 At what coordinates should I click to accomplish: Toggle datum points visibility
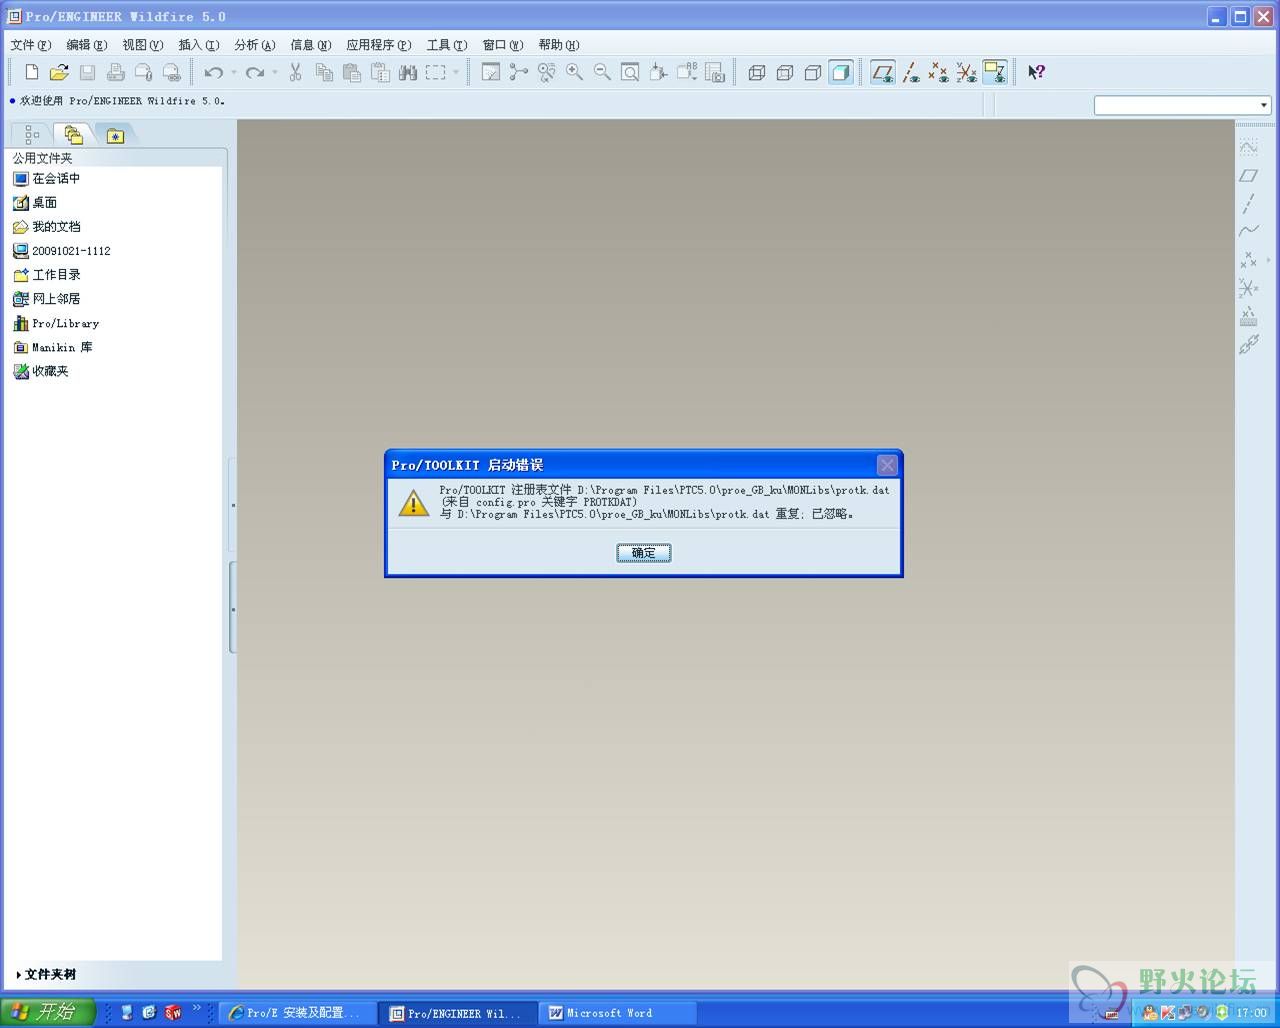click(x=939, y=72)
